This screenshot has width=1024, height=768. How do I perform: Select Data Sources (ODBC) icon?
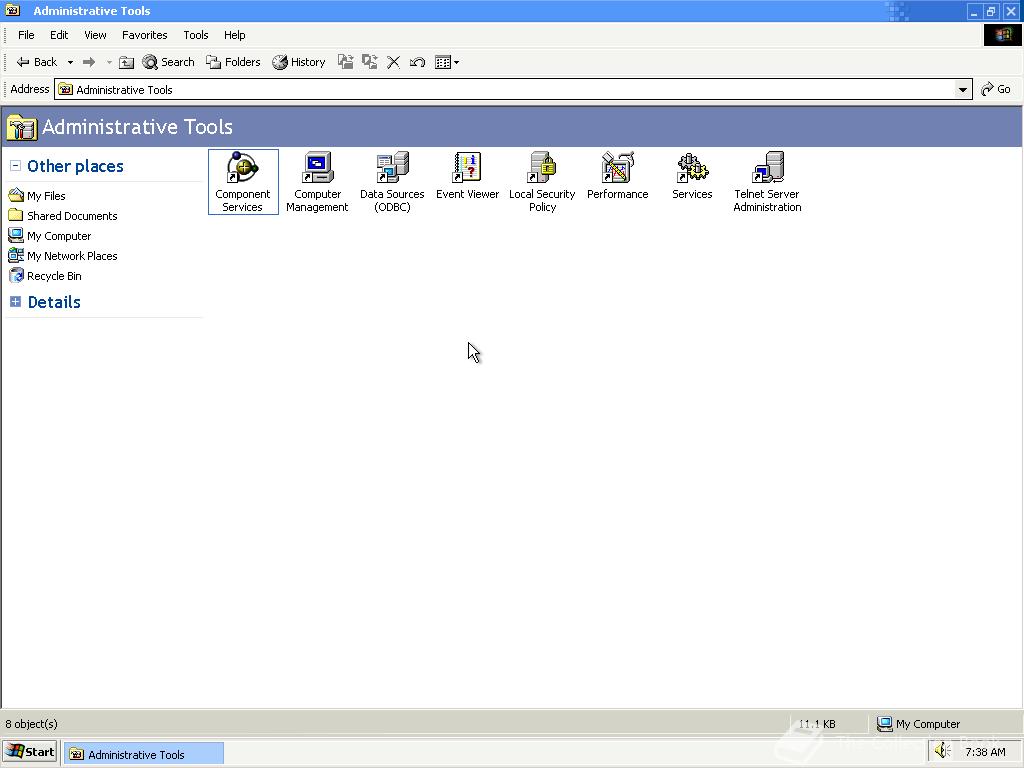[392, 182]
